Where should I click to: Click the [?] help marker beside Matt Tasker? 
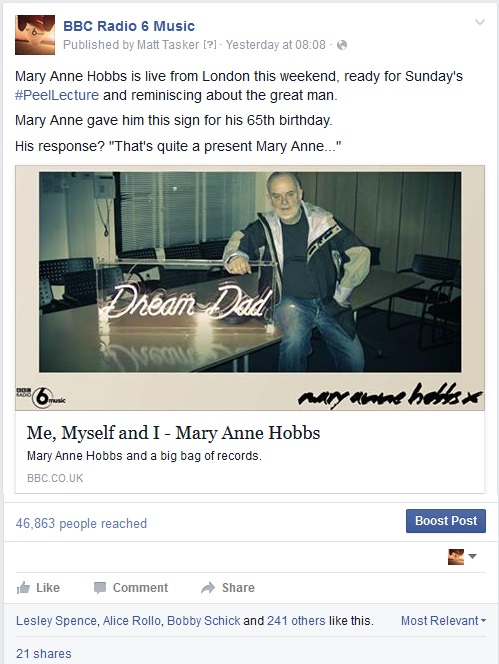[x=210, y=44]
